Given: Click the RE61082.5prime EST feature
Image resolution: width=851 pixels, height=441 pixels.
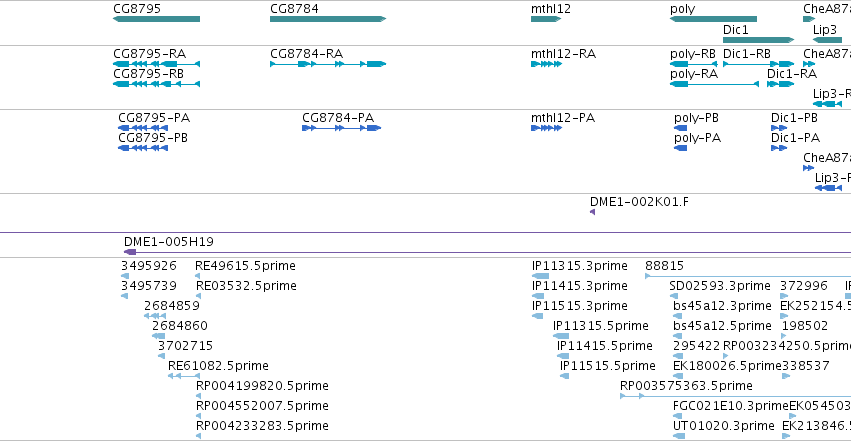Looking at the screenshot, I should [x=184, y=376].
